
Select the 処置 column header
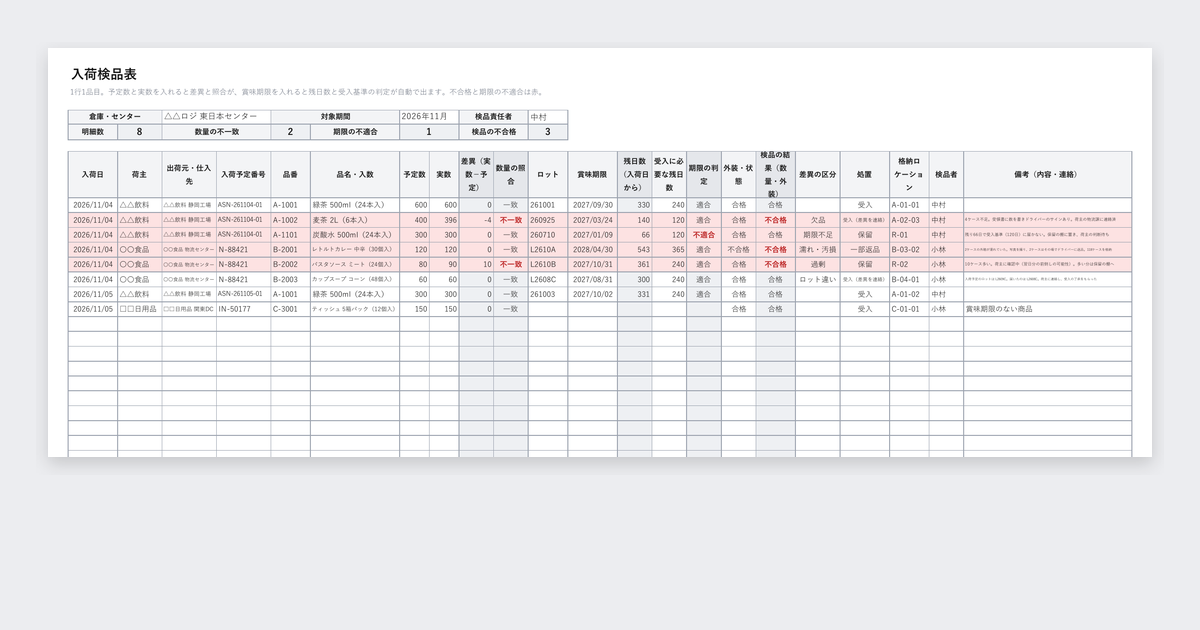tap(865, 174)
